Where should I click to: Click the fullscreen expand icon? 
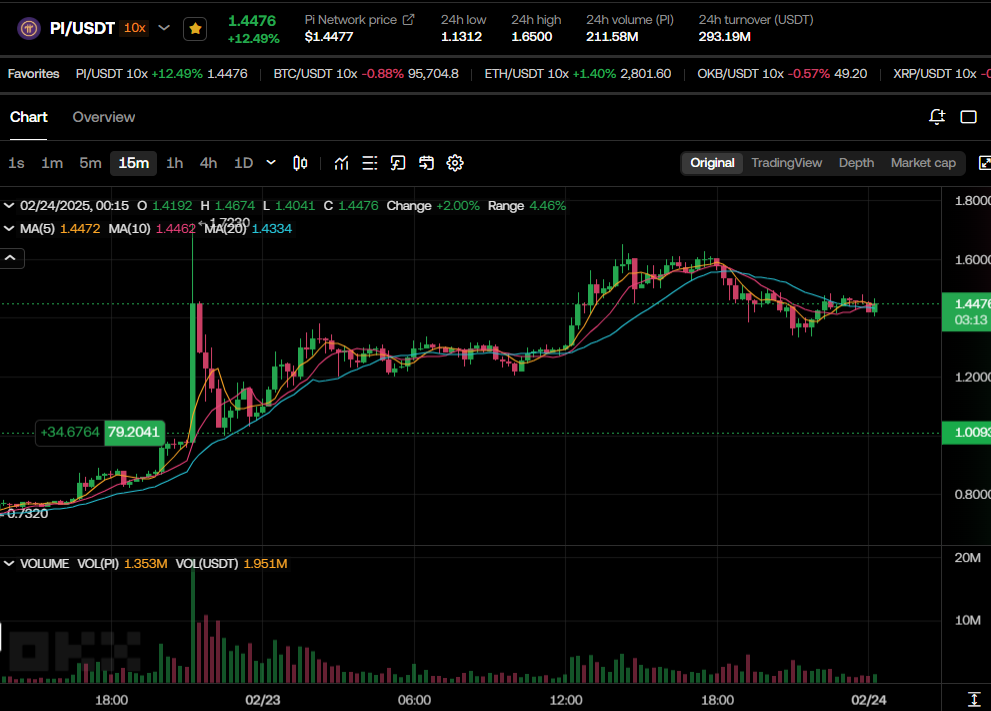(985, 163)
